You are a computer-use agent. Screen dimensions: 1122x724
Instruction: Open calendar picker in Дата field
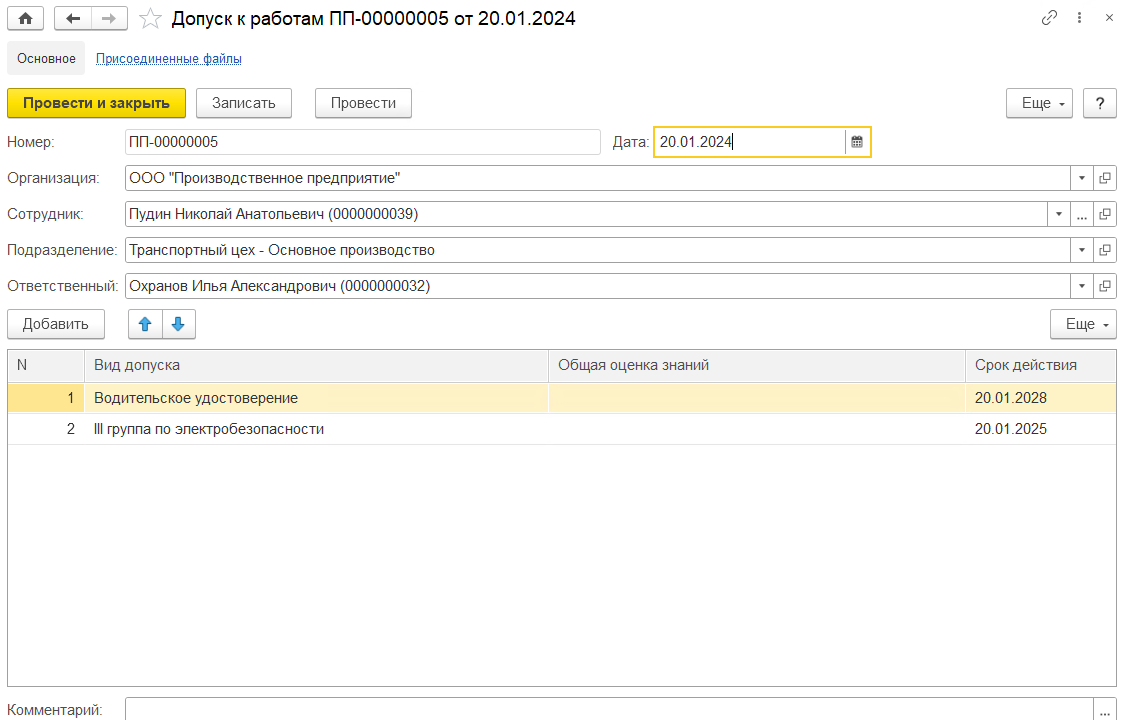coord(857,142)
